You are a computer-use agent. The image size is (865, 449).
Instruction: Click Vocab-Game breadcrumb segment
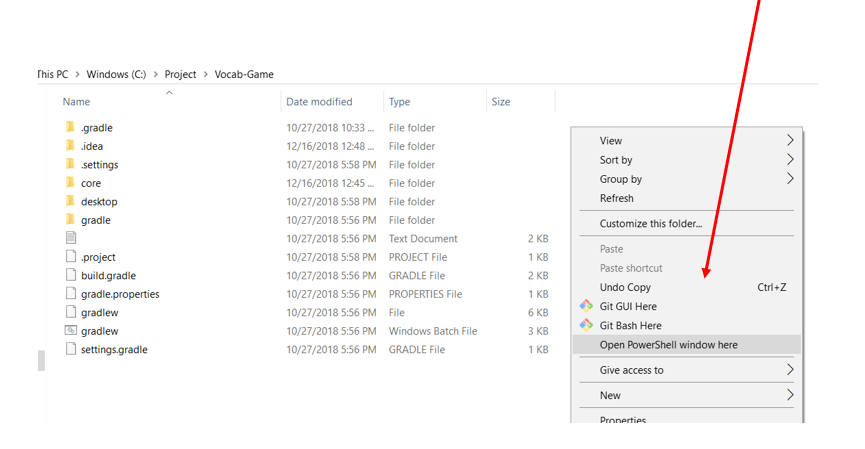(244, 74)
